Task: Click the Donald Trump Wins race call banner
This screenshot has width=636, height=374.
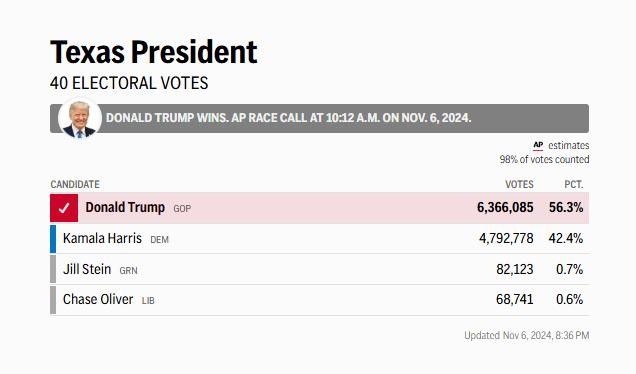Action: point(320,118)
